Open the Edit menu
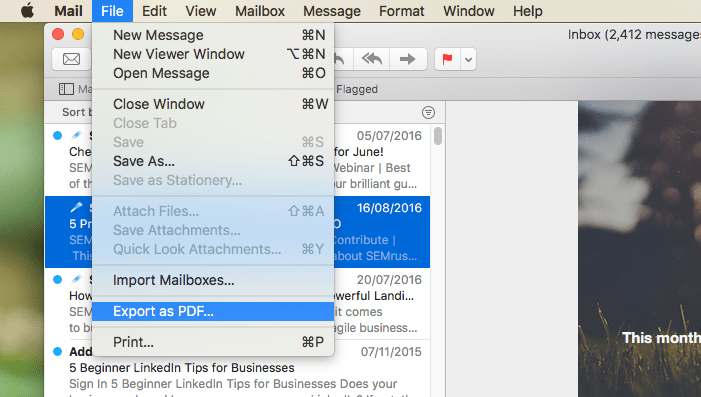 tap(154, 11)
